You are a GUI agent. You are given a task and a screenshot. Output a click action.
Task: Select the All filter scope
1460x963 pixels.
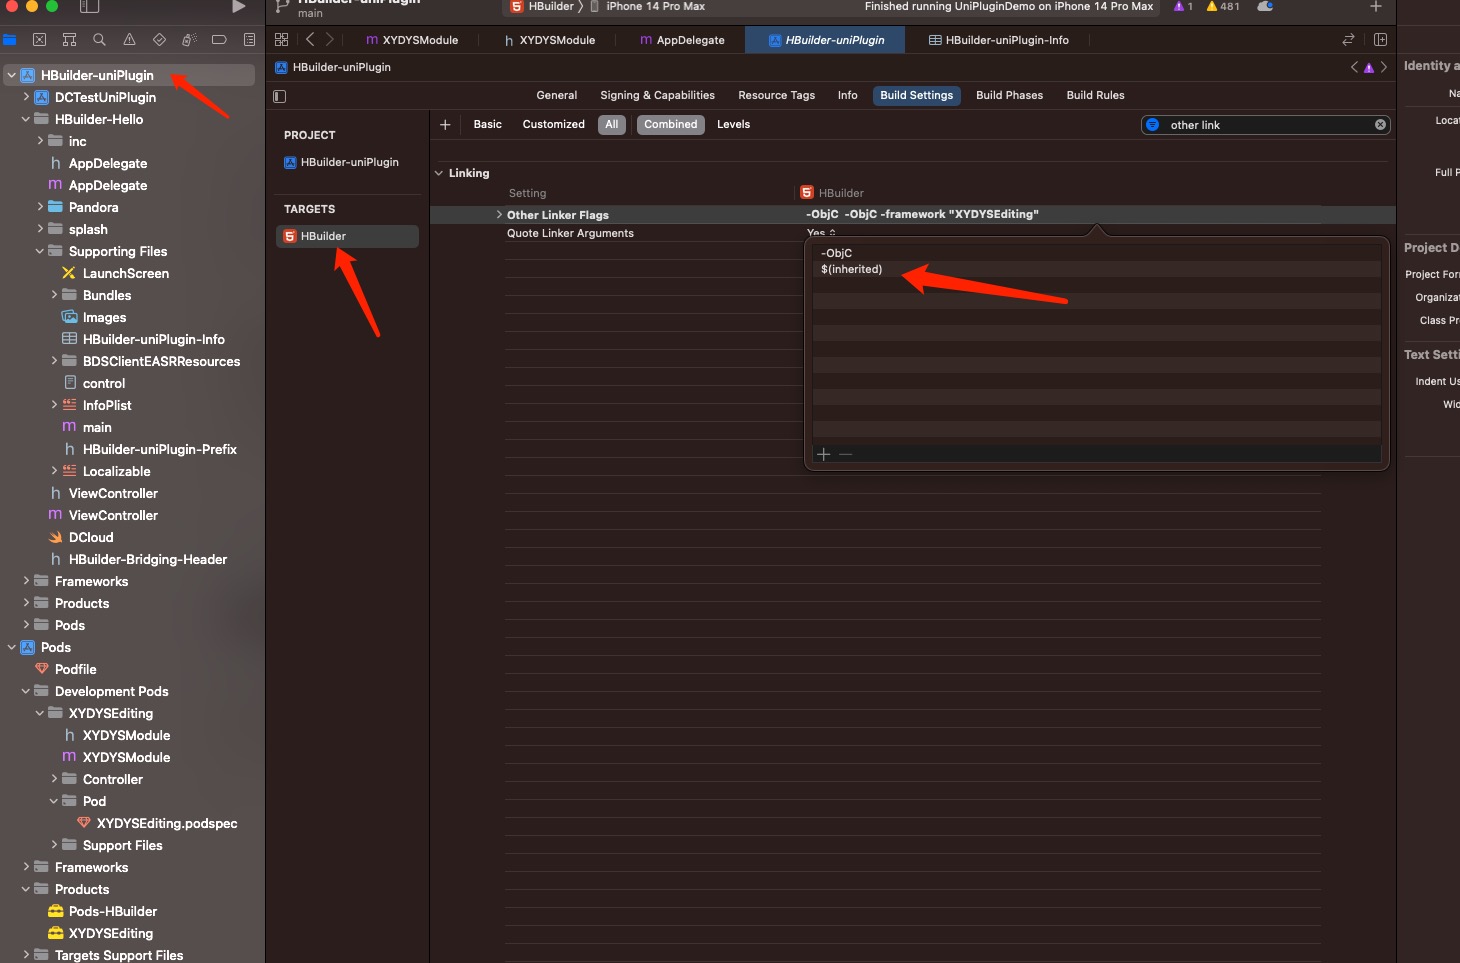coord(612,125)
